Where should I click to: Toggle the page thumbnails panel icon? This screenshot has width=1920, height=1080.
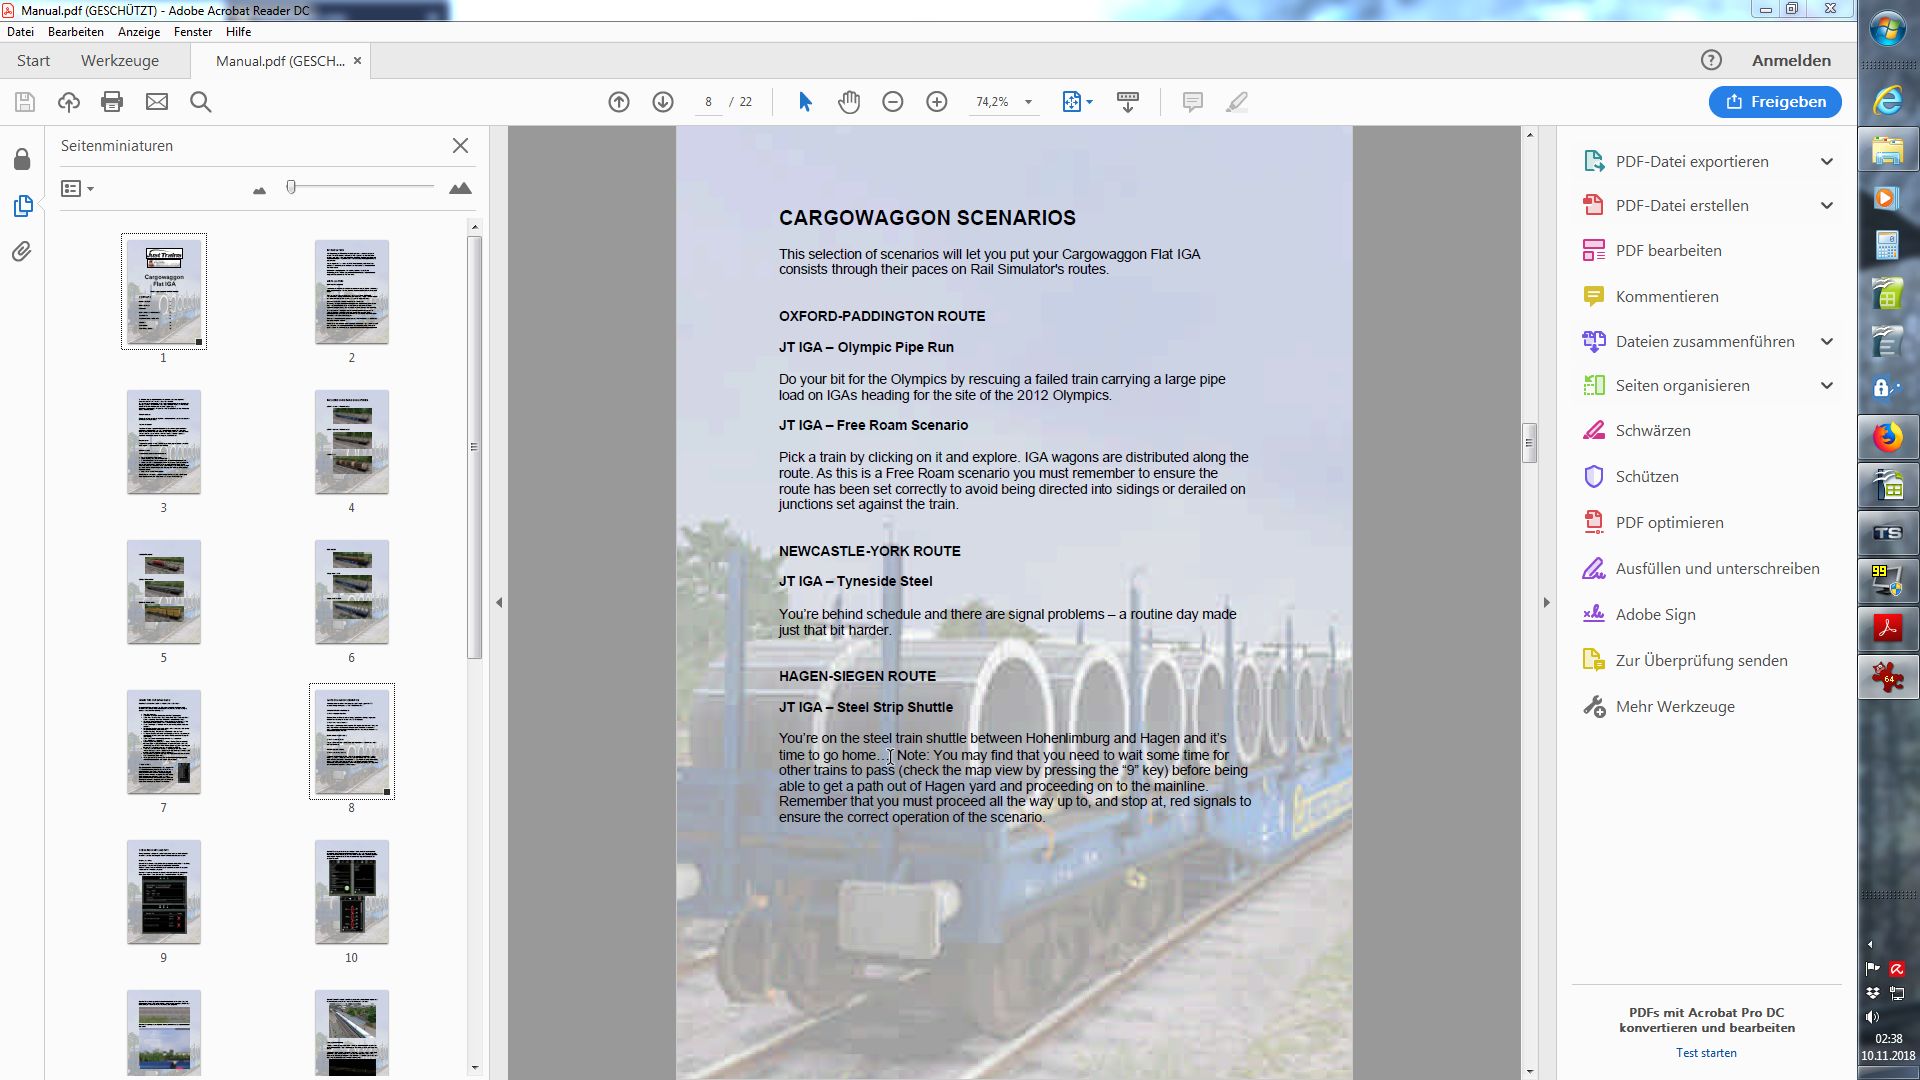22,206
